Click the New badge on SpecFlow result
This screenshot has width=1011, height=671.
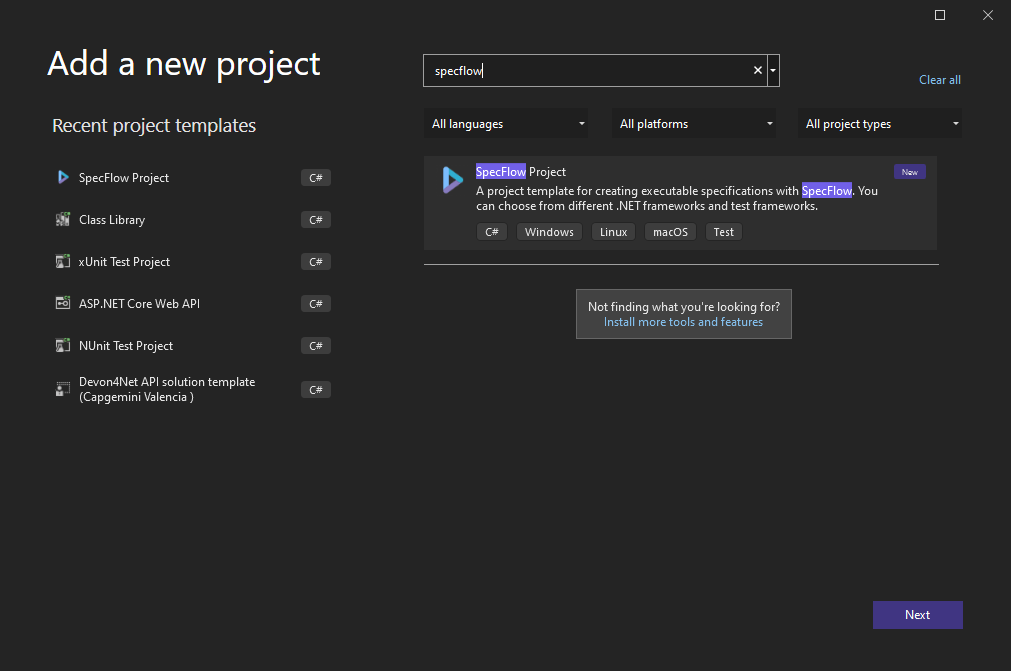[909, 171]
